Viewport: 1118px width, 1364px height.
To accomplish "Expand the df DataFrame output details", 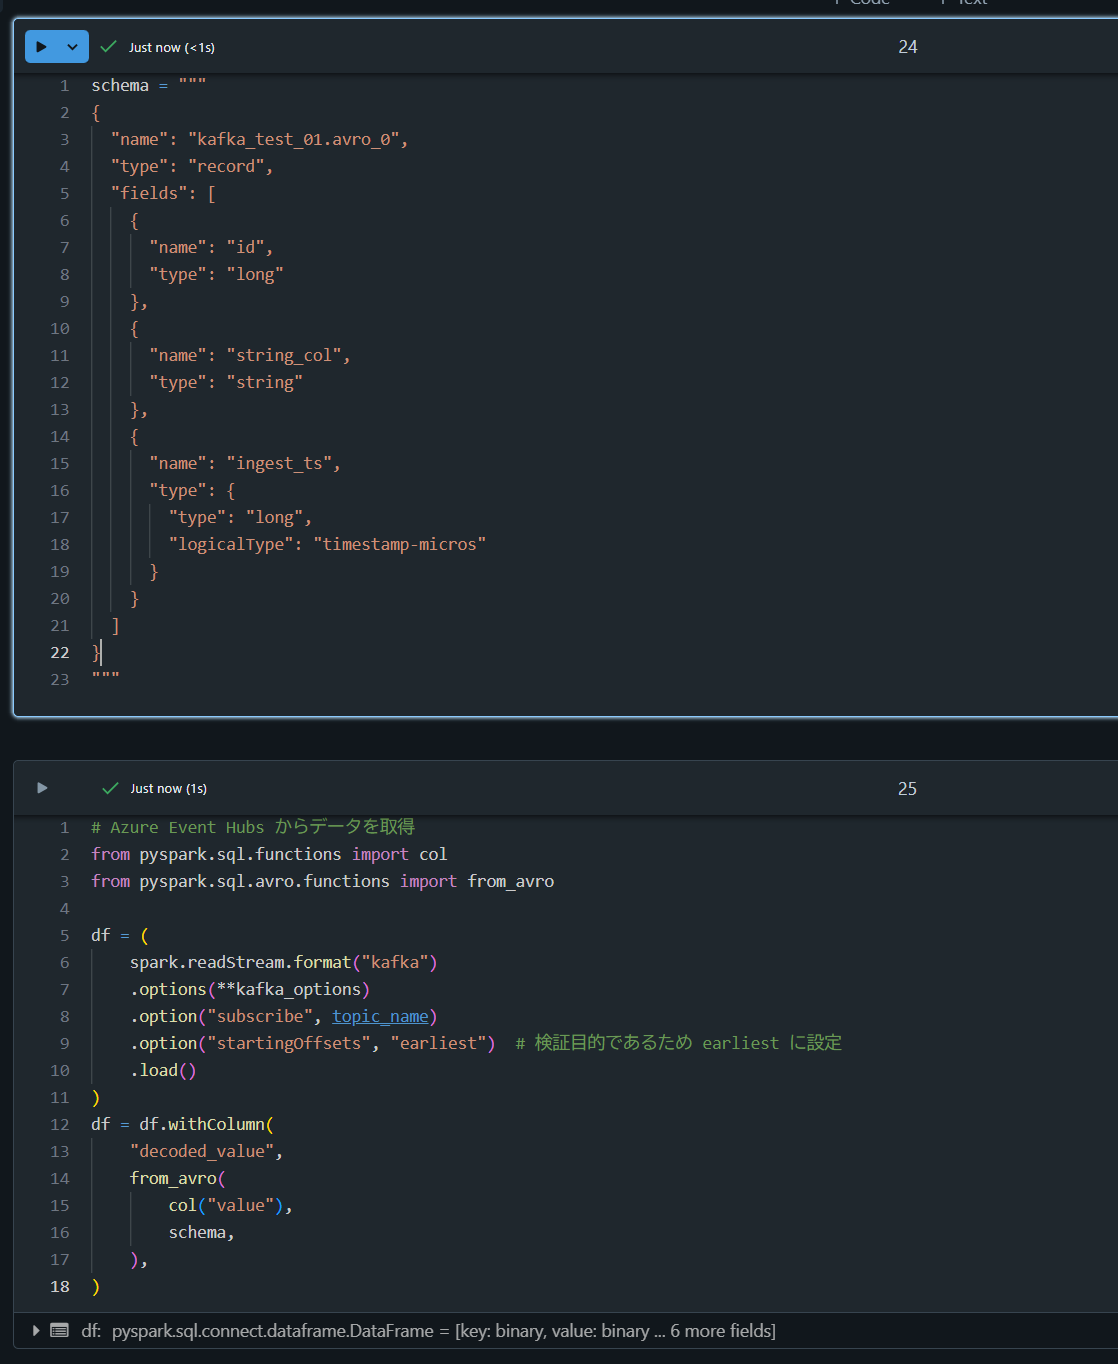I will [36, 1330].
